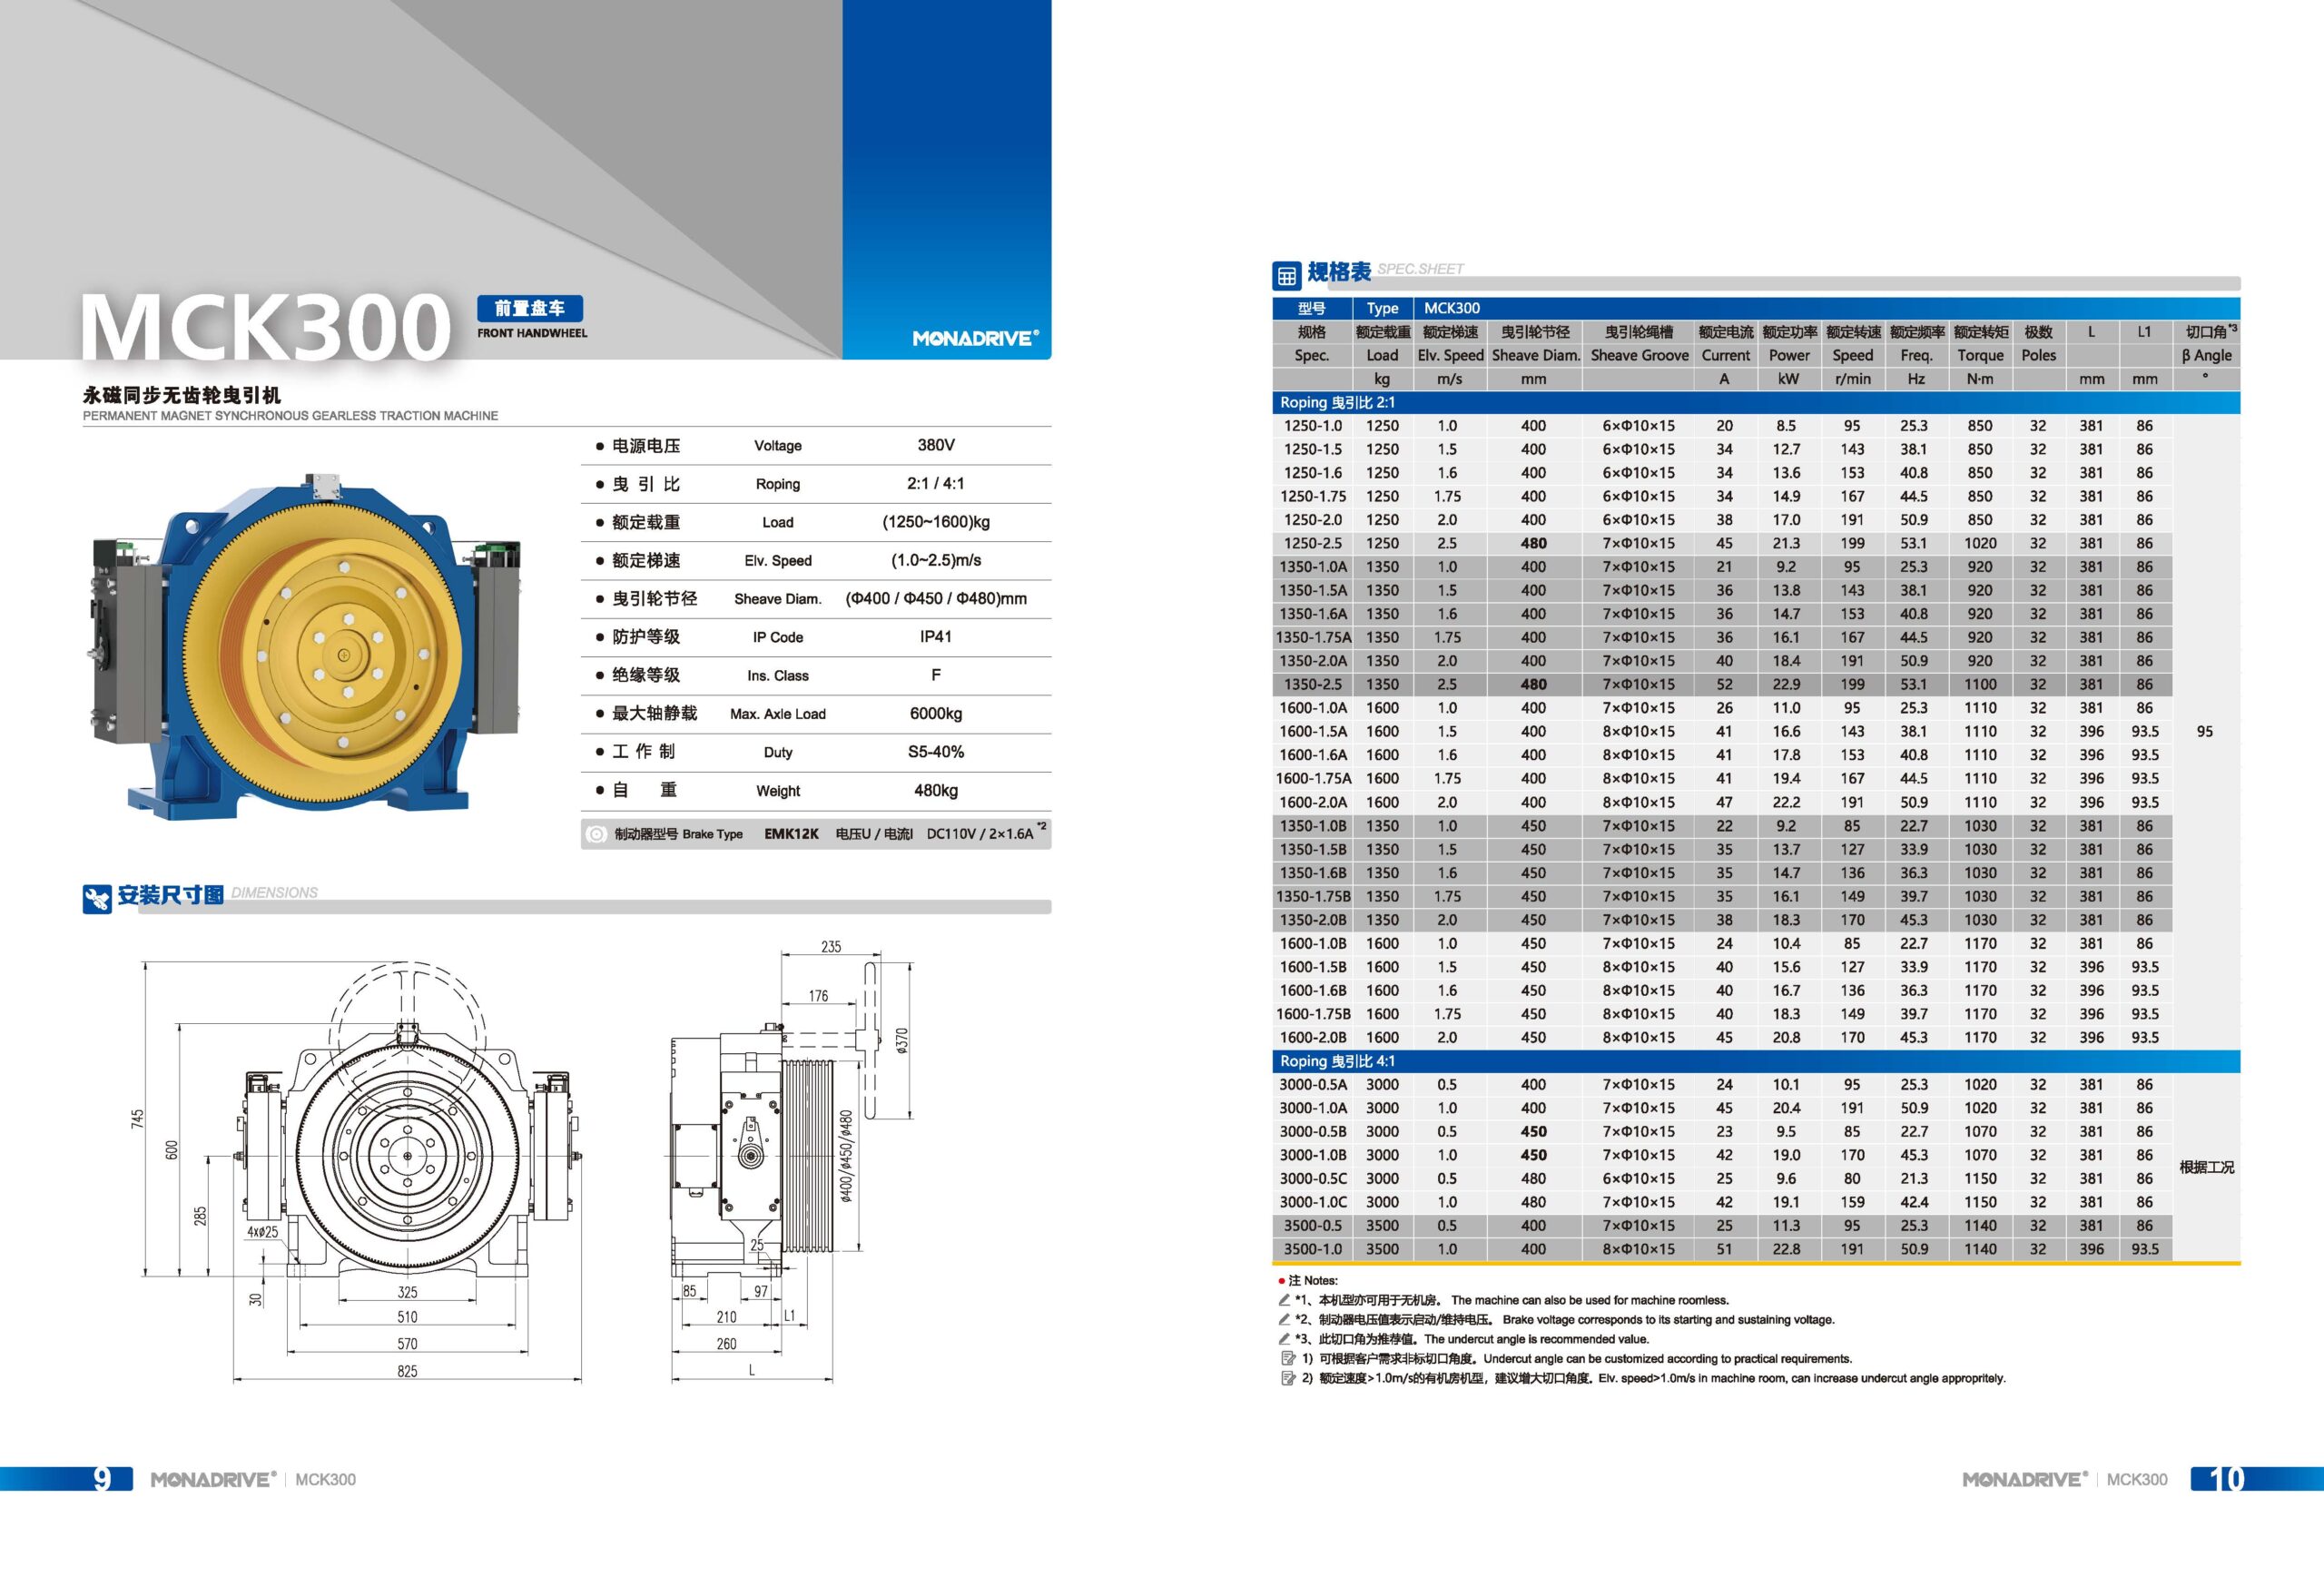
Task: Click the spec row label 3000-1.0C
Action: point(1313,1202)
